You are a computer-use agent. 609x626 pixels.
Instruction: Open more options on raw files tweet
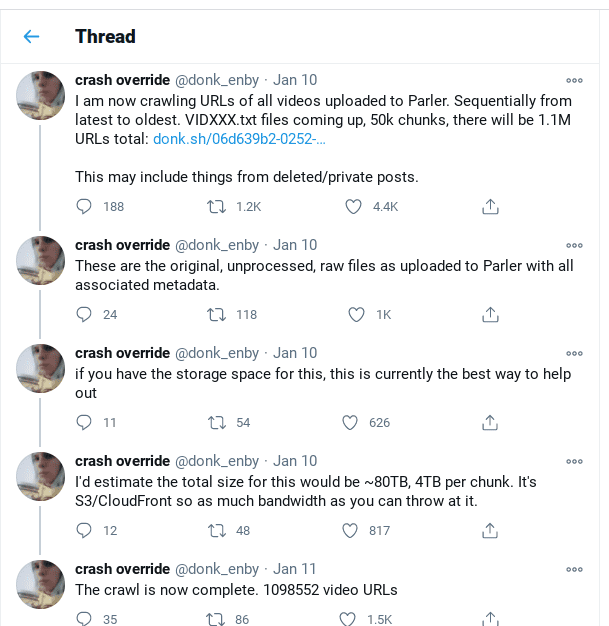tap(574, 245)
